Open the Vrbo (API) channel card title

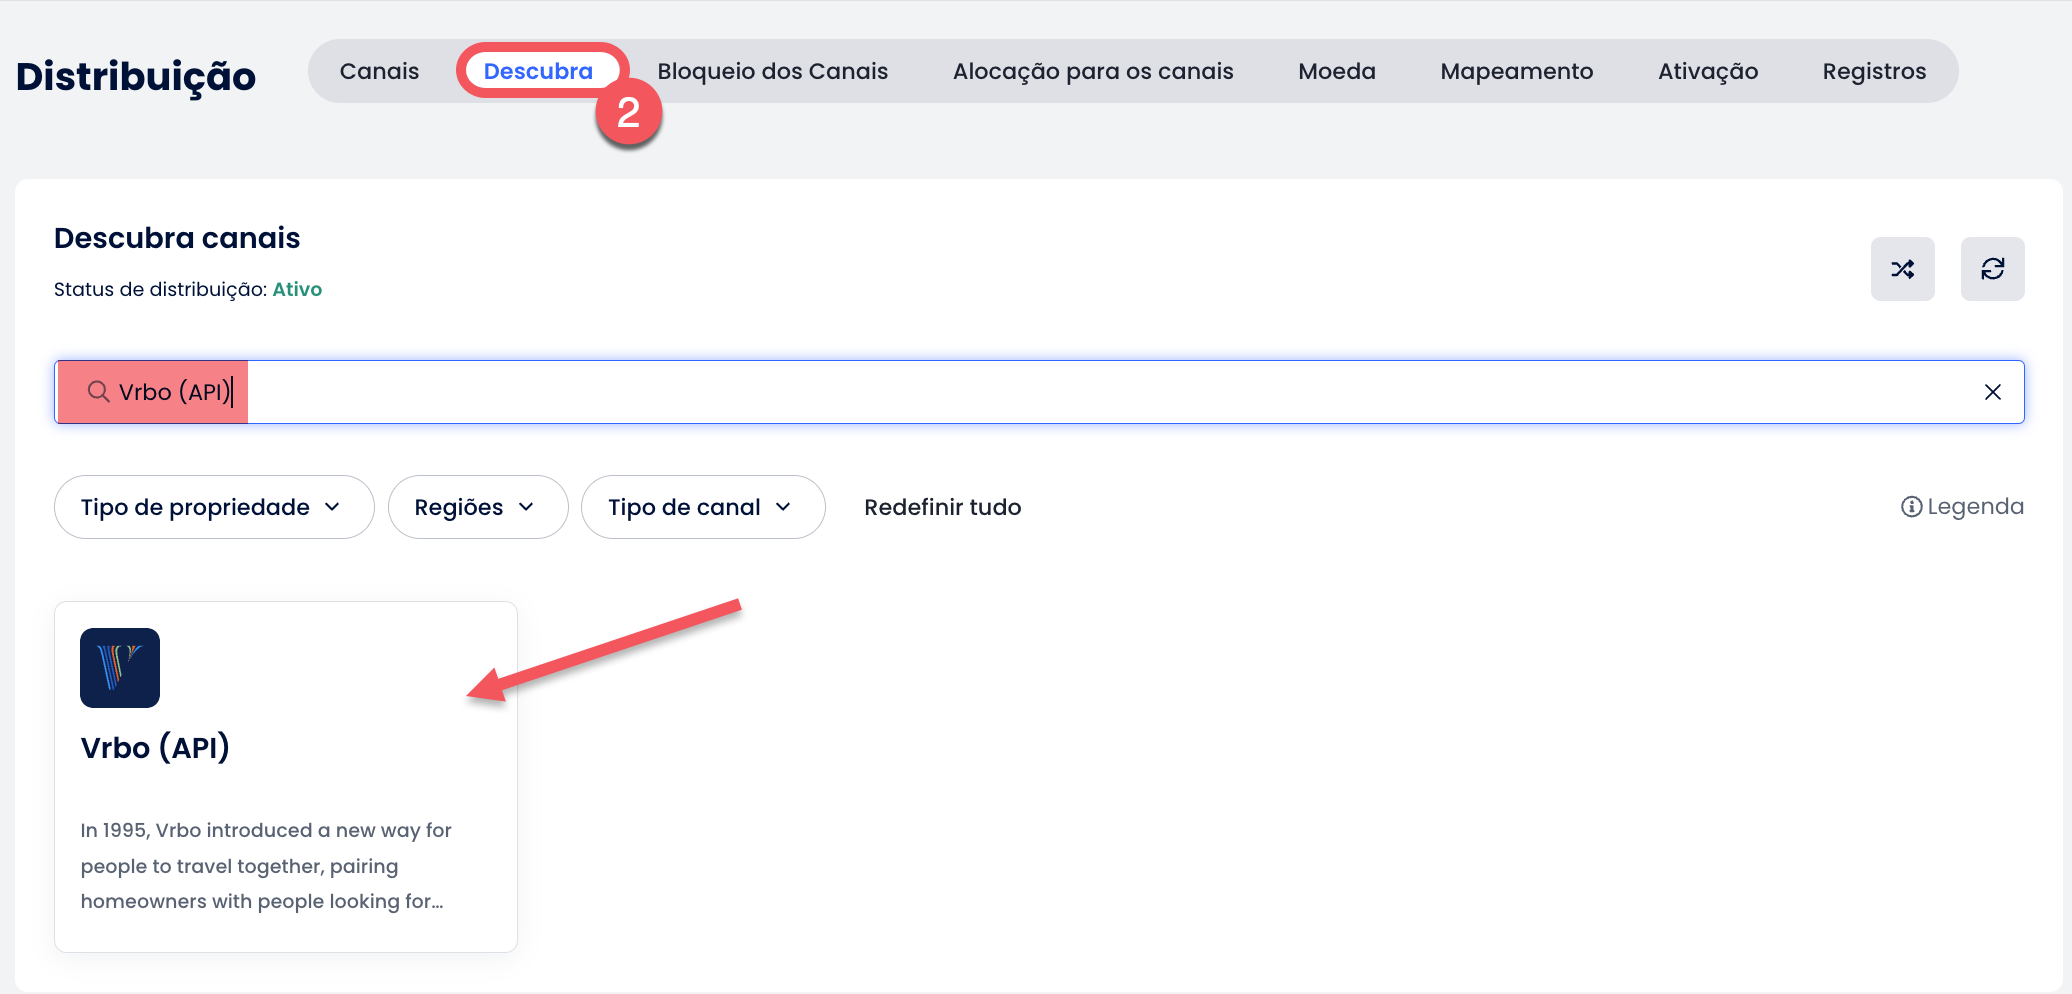click(x=155, y=748)
